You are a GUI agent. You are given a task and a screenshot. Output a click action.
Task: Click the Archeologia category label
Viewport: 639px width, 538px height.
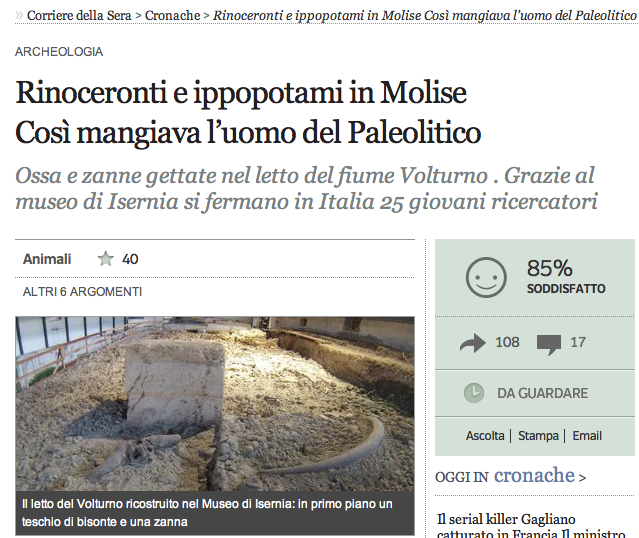(59, 52)
